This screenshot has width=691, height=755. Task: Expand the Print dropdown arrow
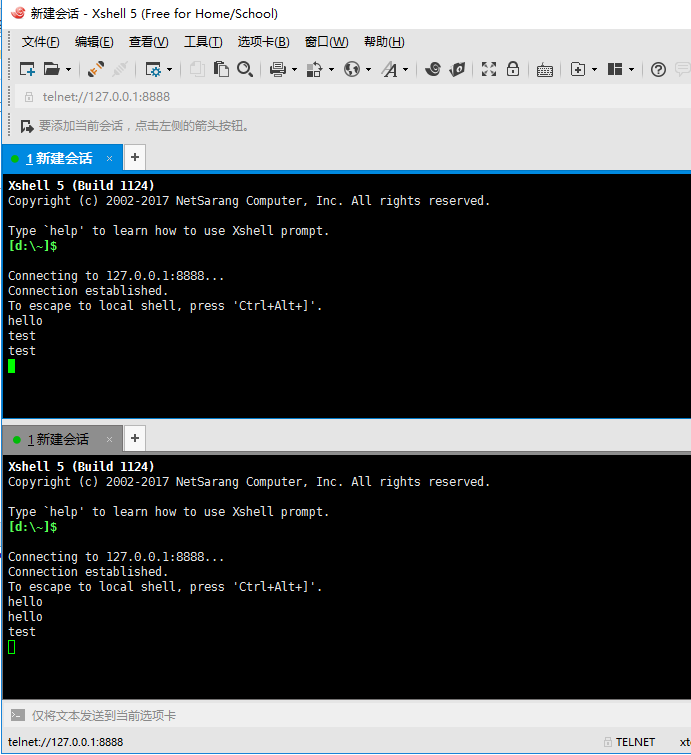(x=294, y=70)
